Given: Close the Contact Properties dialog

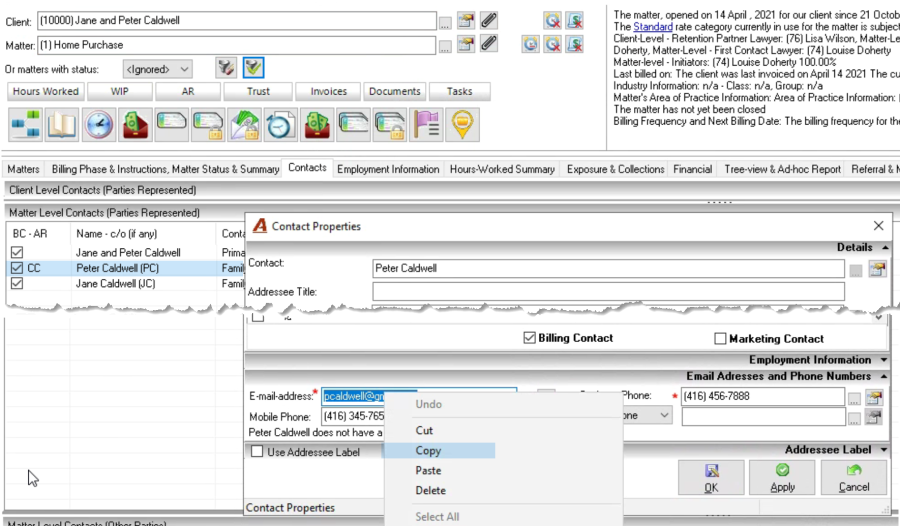Looking at the screenshot, I should click(878, 226).
